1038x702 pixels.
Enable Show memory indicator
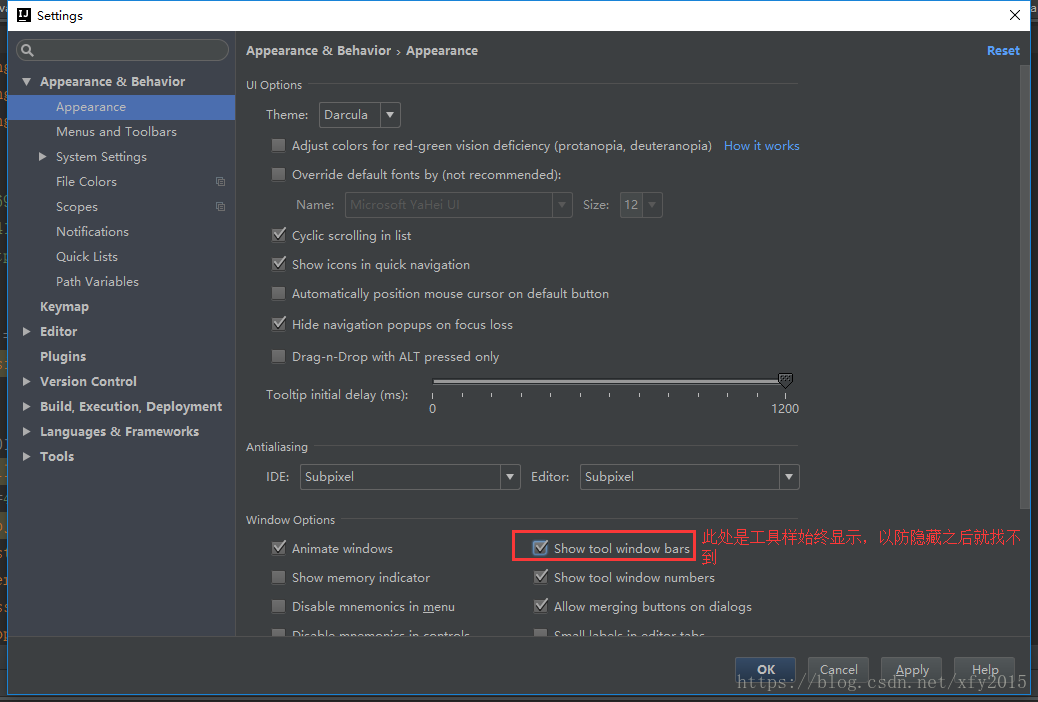[x=279, y=577]
